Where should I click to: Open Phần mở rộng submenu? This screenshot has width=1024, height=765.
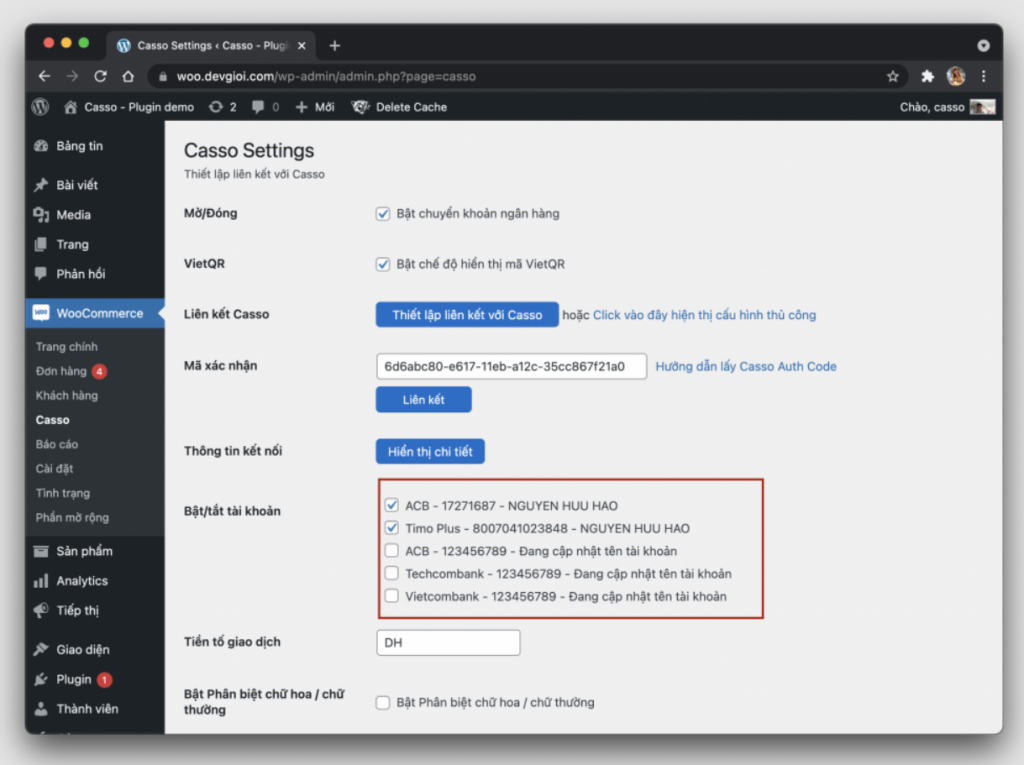click(x=72, y=517)
